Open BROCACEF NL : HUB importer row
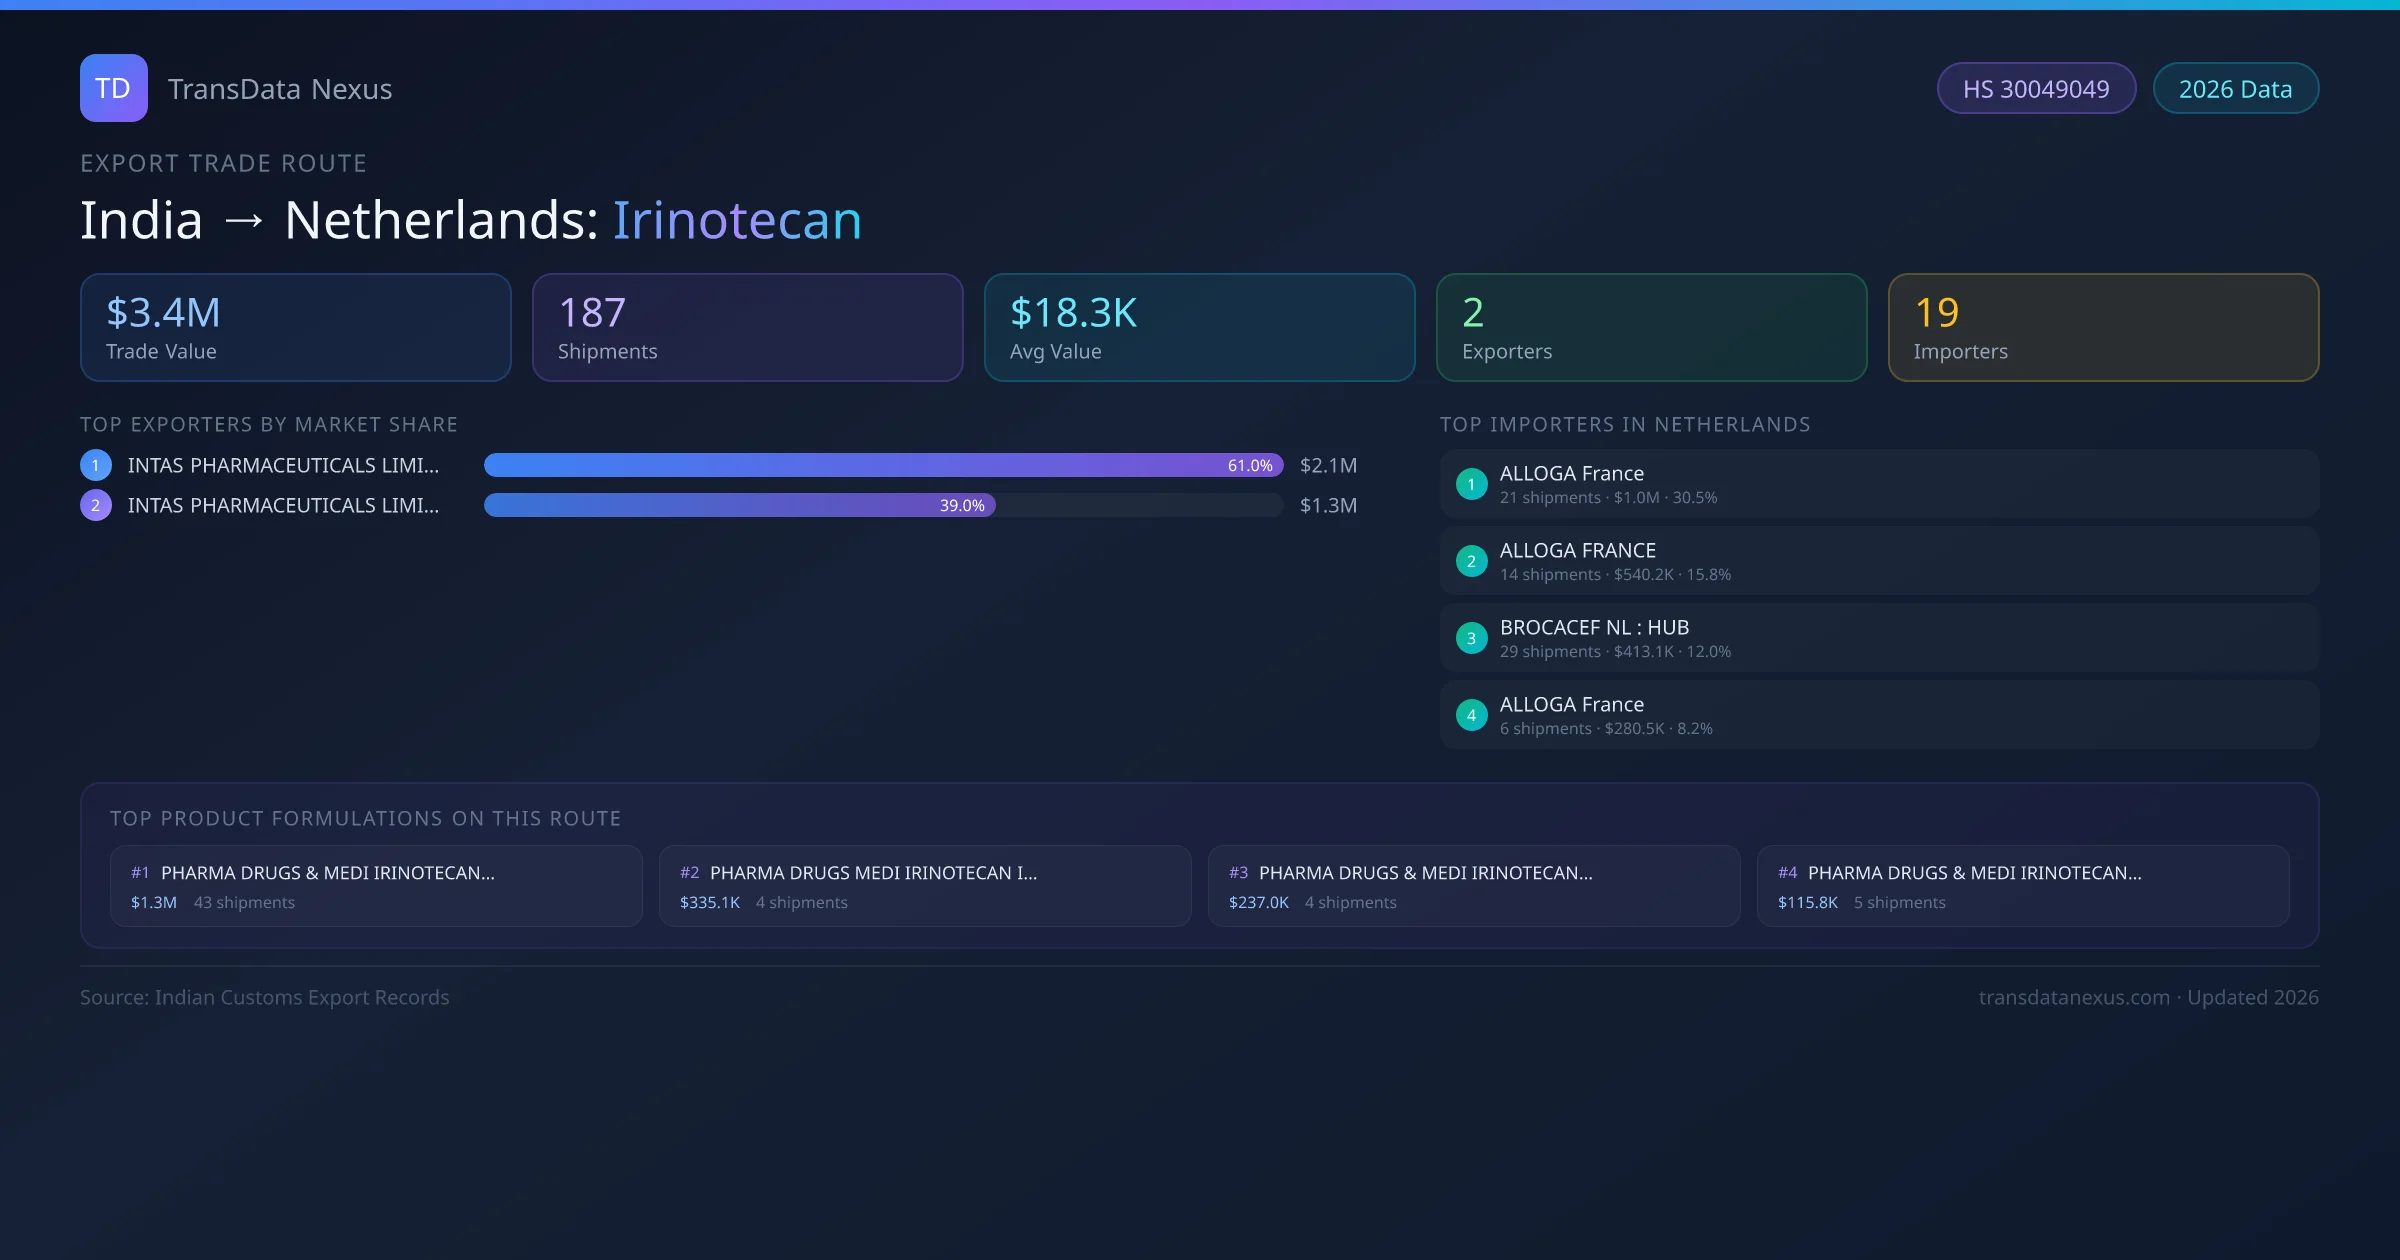2400x1260 pixels. [1878, 638]
